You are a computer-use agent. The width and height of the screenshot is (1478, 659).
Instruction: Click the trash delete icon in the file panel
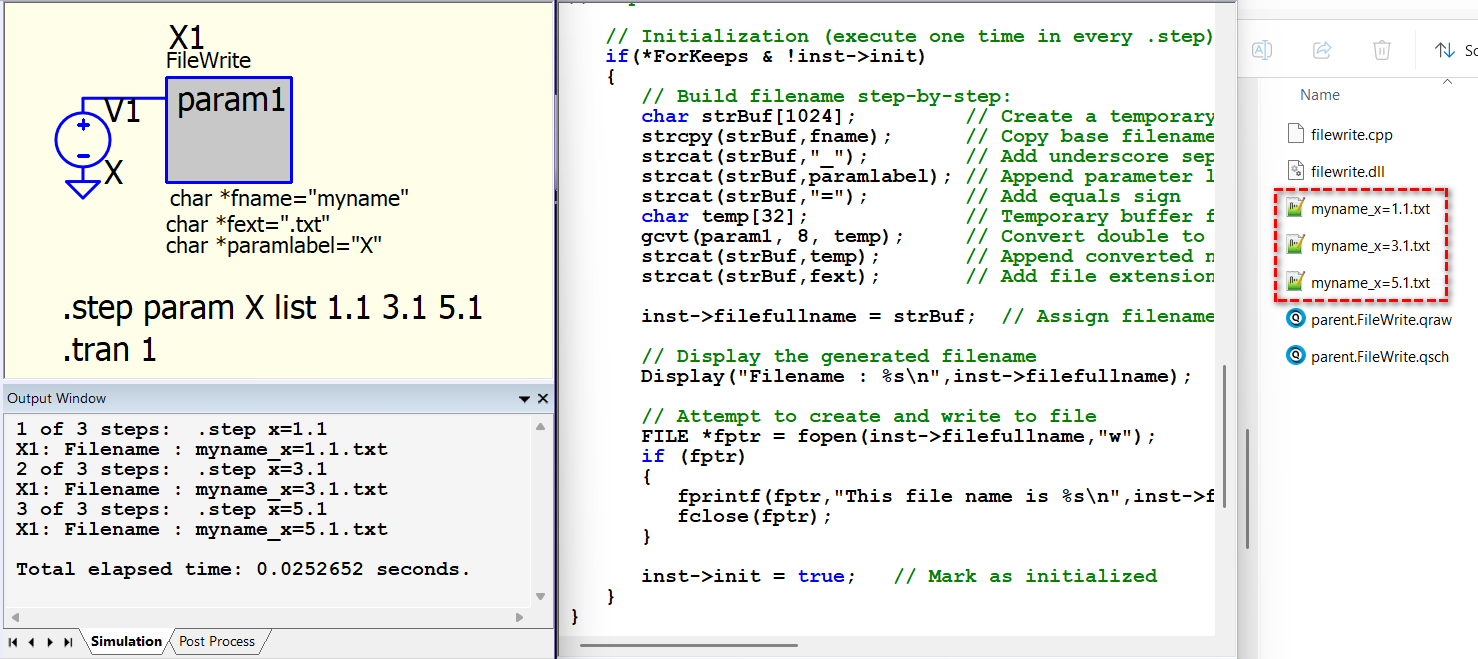1381,50
